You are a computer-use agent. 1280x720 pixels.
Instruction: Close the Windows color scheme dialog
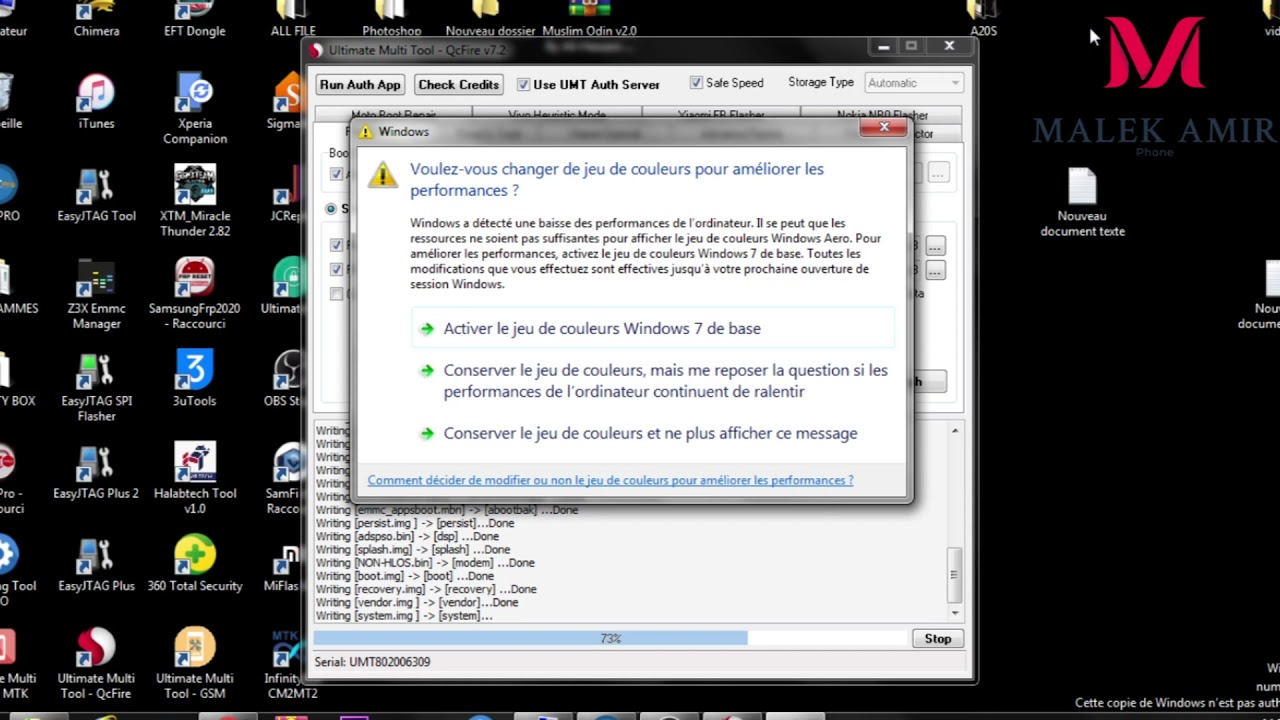pyautogui.click(x=884, y=127)
